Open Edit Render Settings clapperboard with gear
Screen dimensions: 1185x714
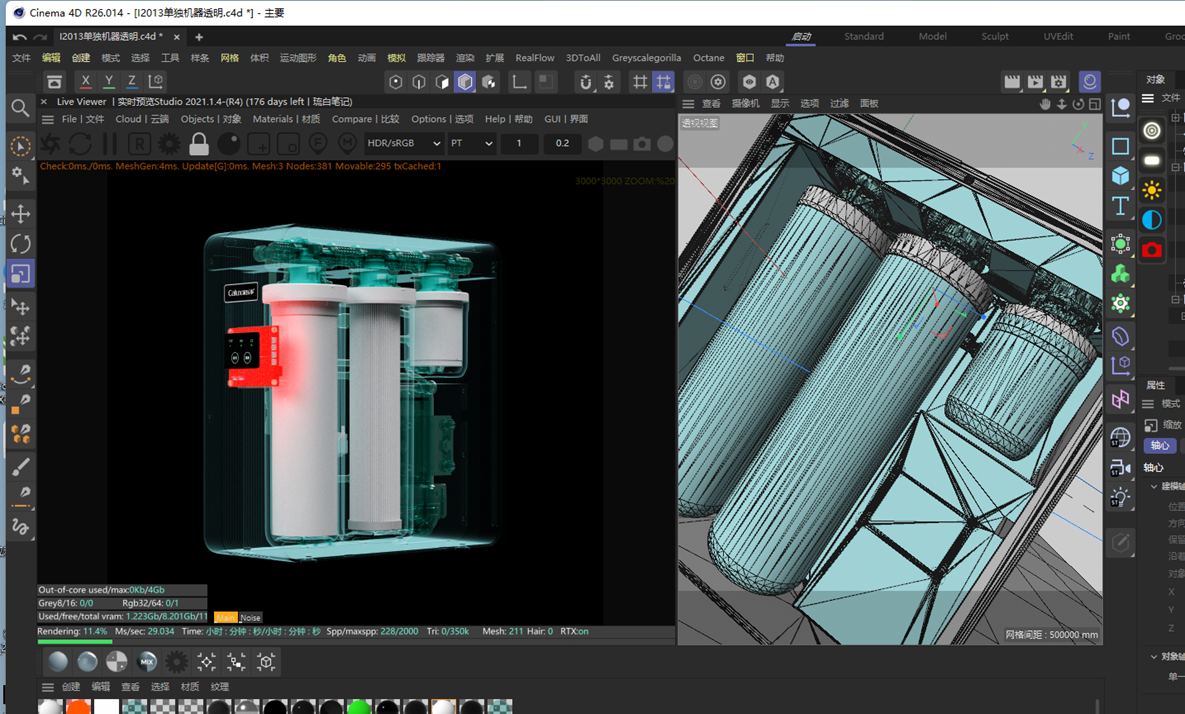coord(1059,82)
